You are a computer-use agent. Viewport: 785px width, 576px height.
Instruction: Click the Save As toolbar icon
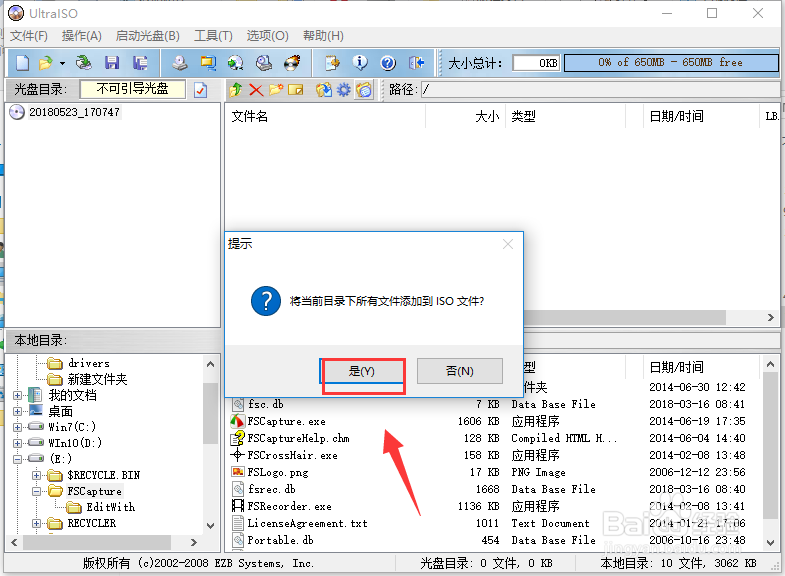point(140,63)
